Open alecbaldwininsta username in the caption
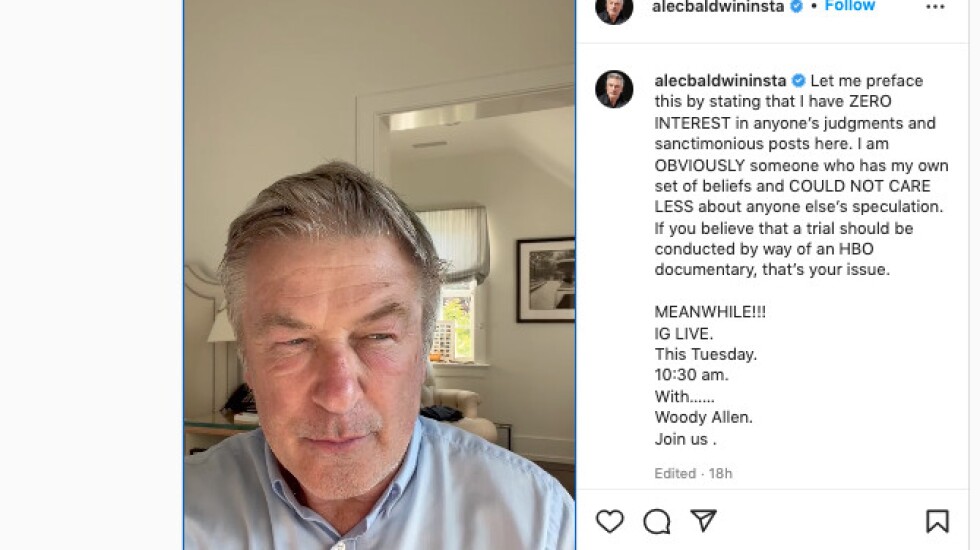This screenshot has width=980, height=550. (720, 81)
